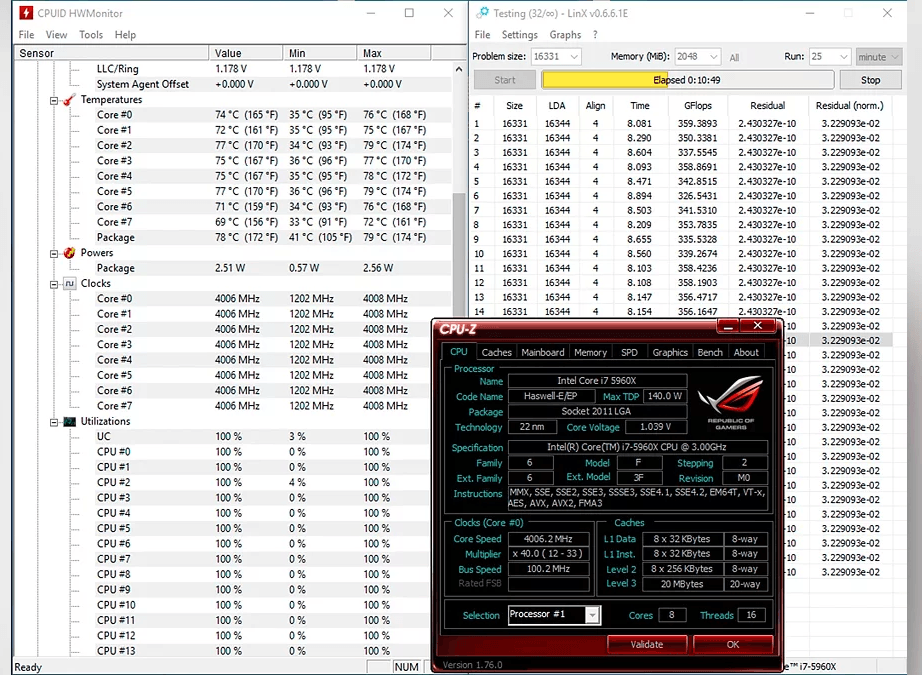Collapse the Temperatures tree node
The image size is (922, 675).
54,100
